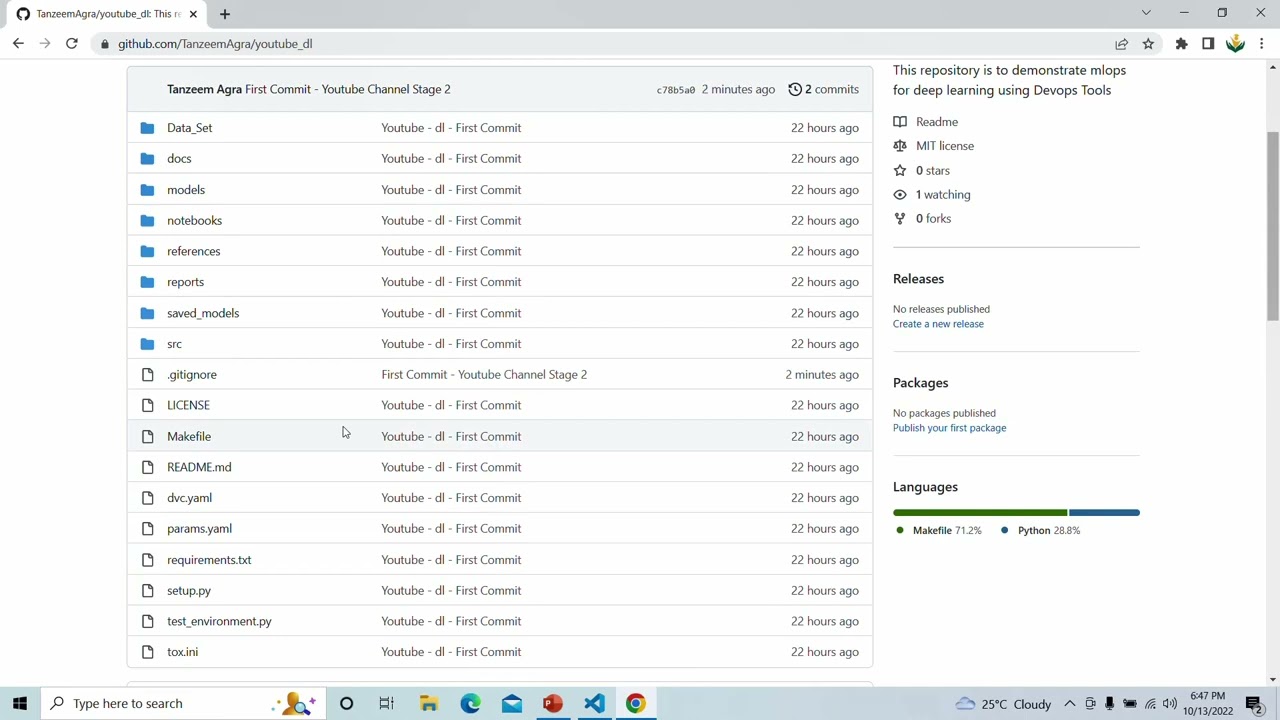Click the address bar URL
This screenshot has height=720, width=1280.
215,44
